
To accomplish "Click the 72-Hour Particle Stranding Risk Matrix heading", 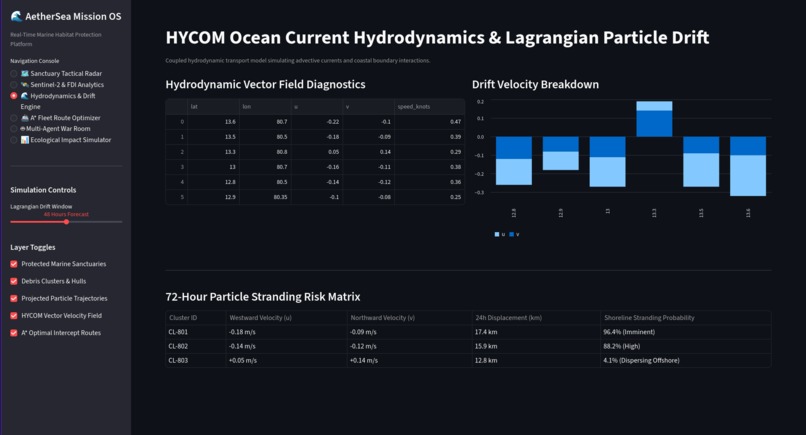I will pos(263,297).
